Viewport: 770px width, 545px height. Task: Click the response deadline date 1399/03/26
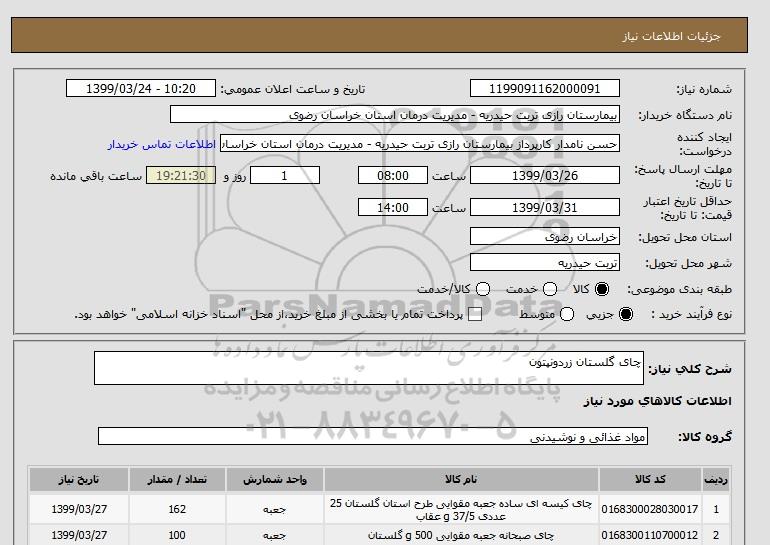pos(545,175)
